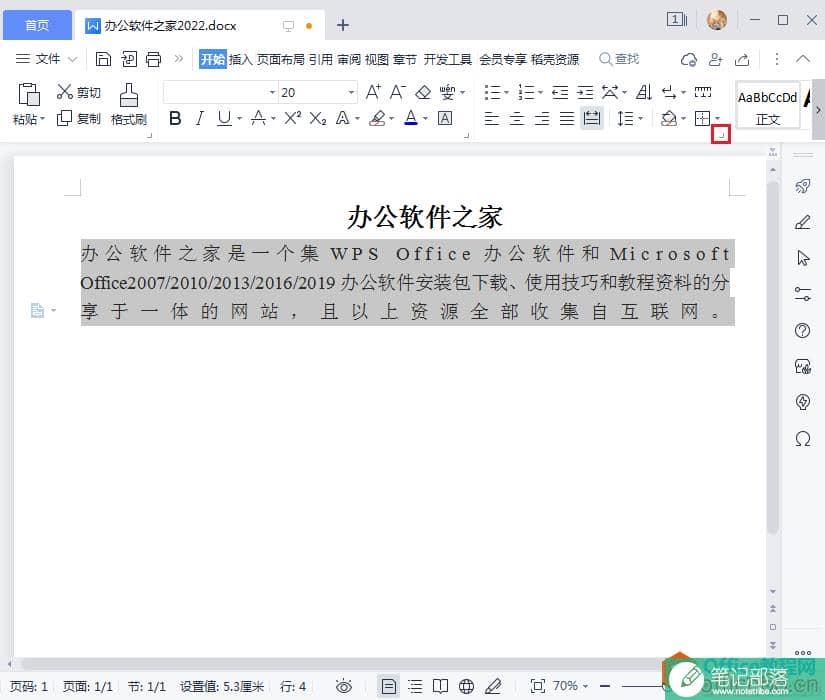Open the font size dropdown showing 20
Image resolution: width=825 pixels, height=700 pixels.
351,93
